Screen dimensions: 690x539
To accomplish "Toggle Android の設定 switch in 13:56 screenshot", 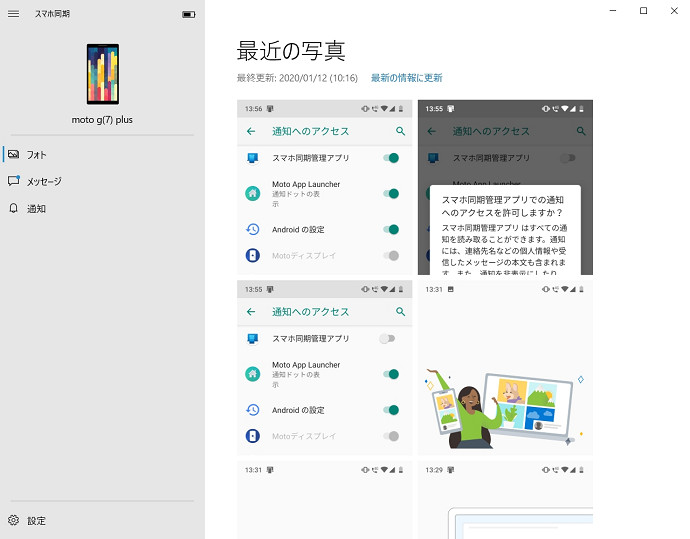I will 391,229.
